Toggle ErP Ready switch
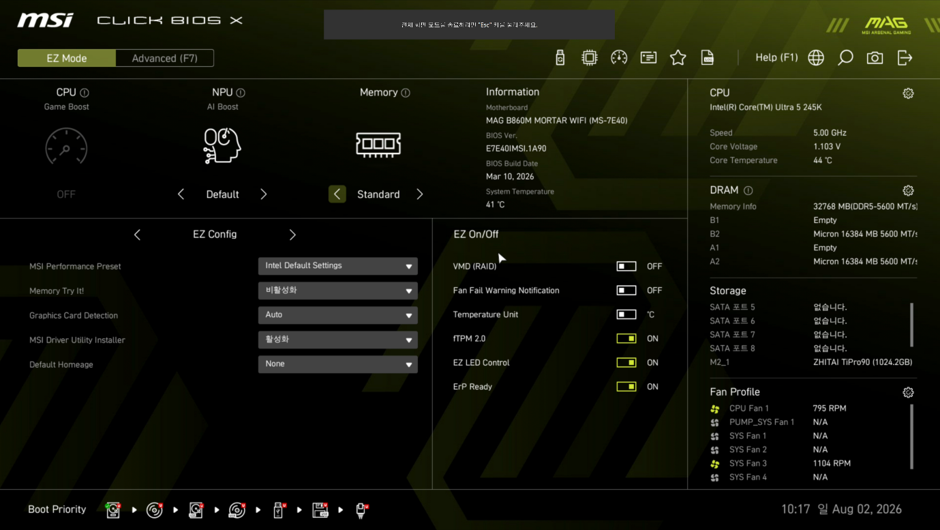 (x=626, y=387)
